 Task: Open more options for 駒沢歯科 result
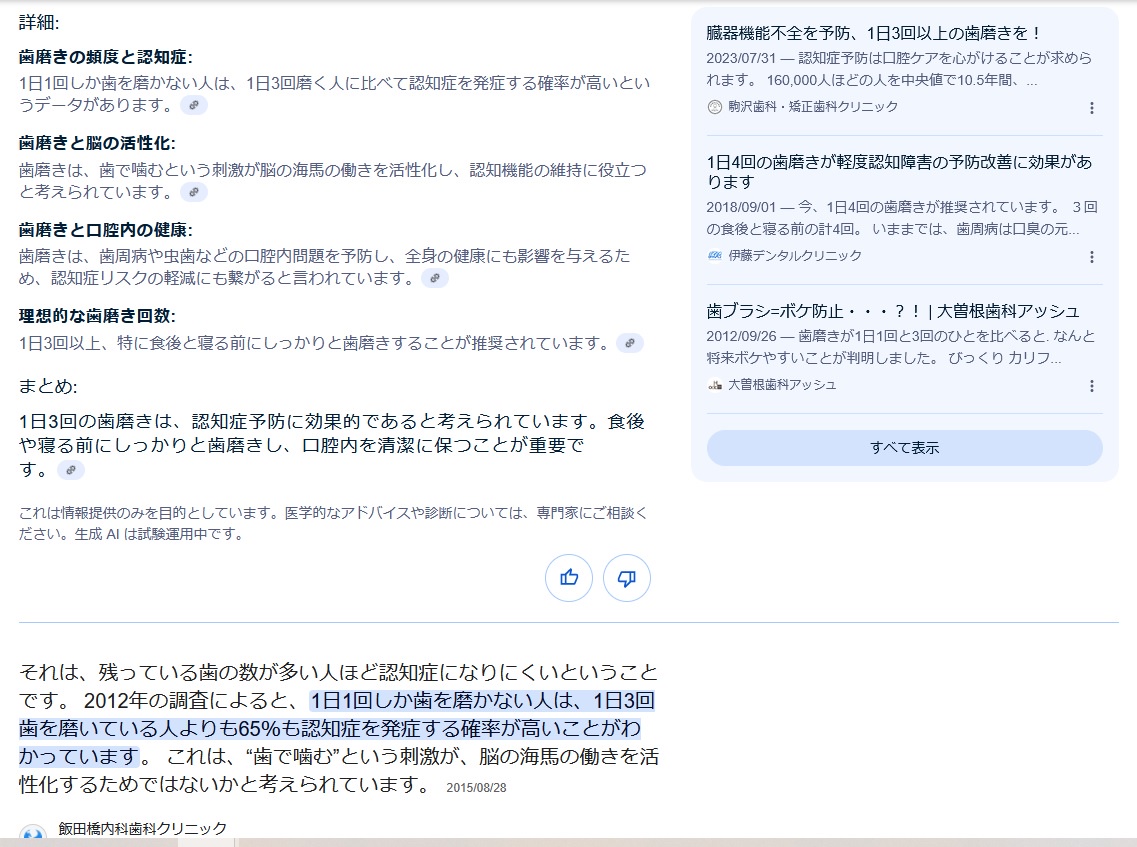click(1091, 108)
